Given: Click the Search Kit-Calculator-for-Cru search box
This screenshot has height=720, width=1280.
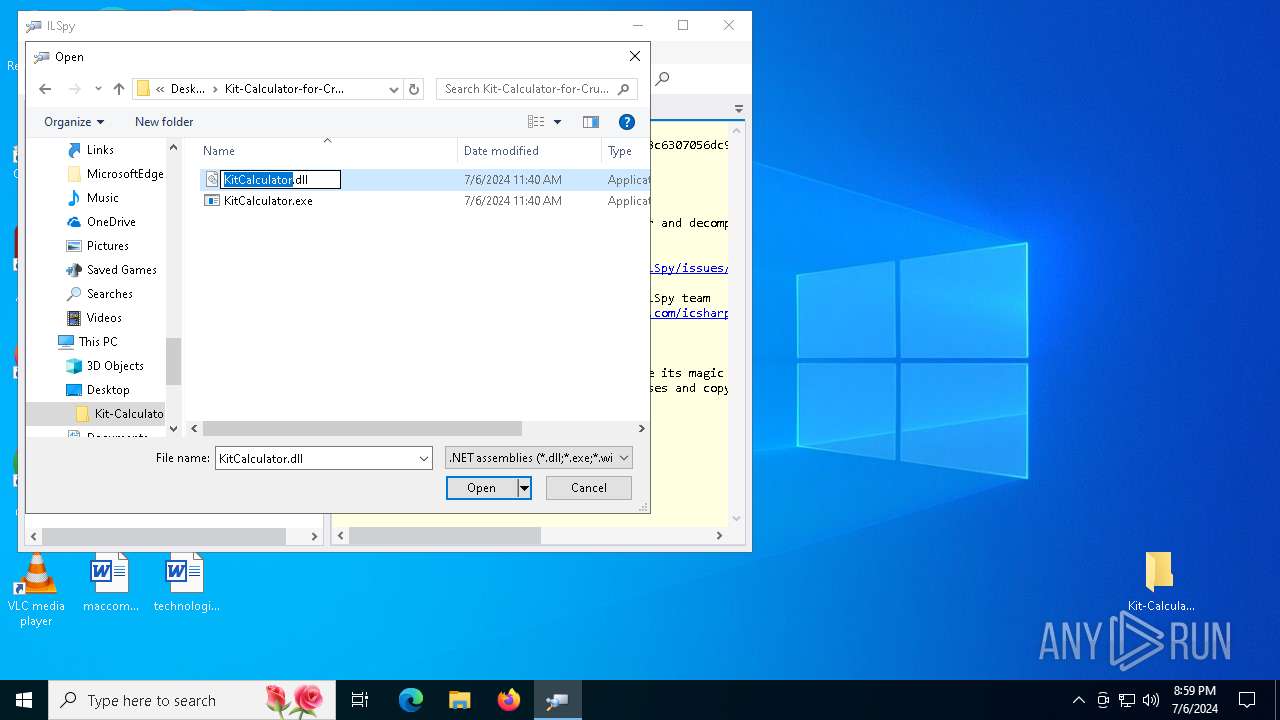Looking at the screenshot, I should 537,89.
